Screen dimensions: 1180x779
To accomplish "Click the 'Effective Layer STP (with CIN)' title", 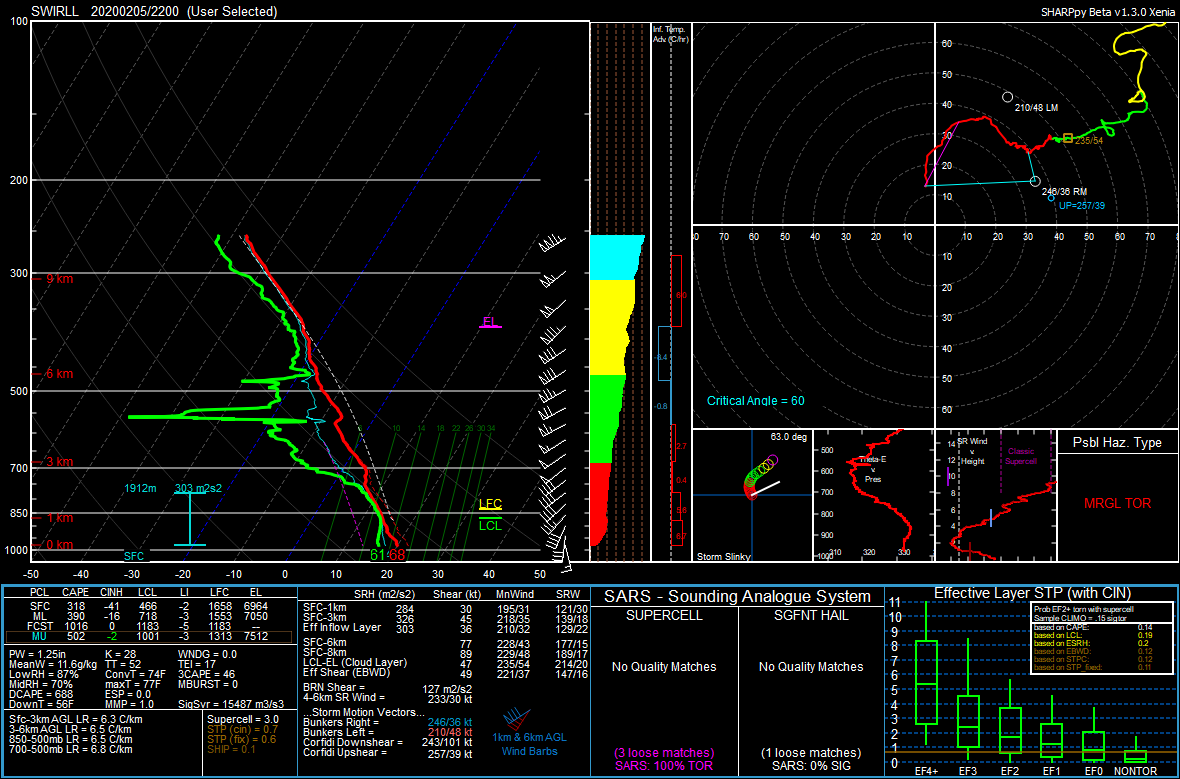I will tap(1032, 593).
